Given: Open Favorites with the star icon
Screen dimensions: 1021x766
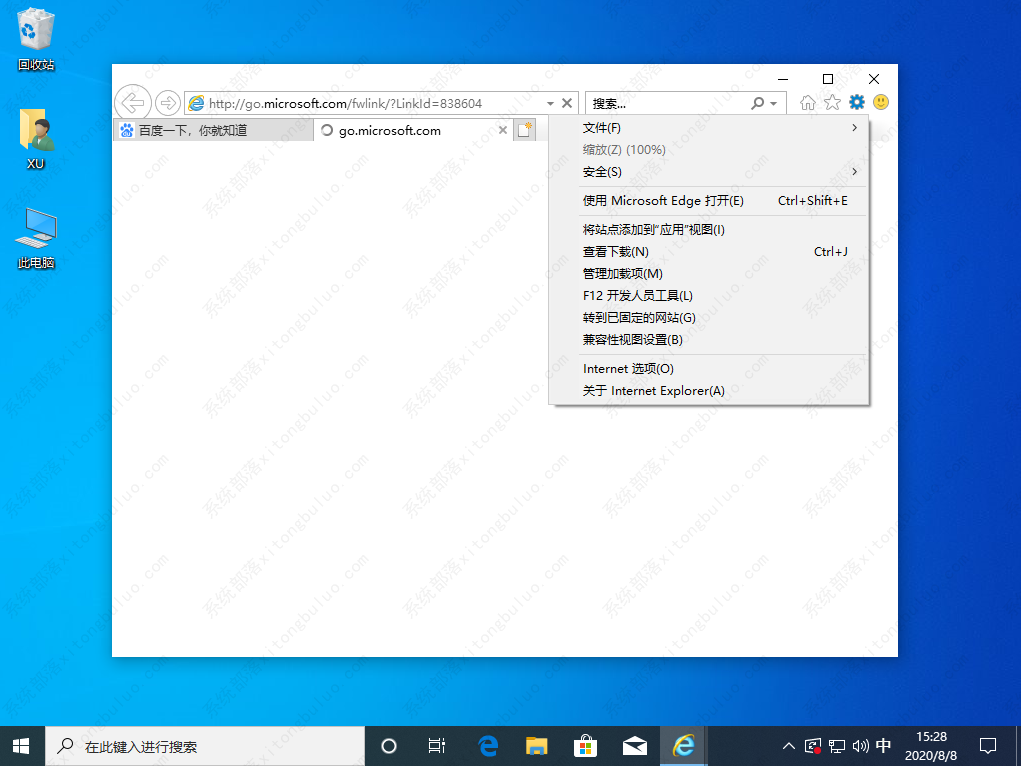Looking at the screenshot, I should point(832,102).
